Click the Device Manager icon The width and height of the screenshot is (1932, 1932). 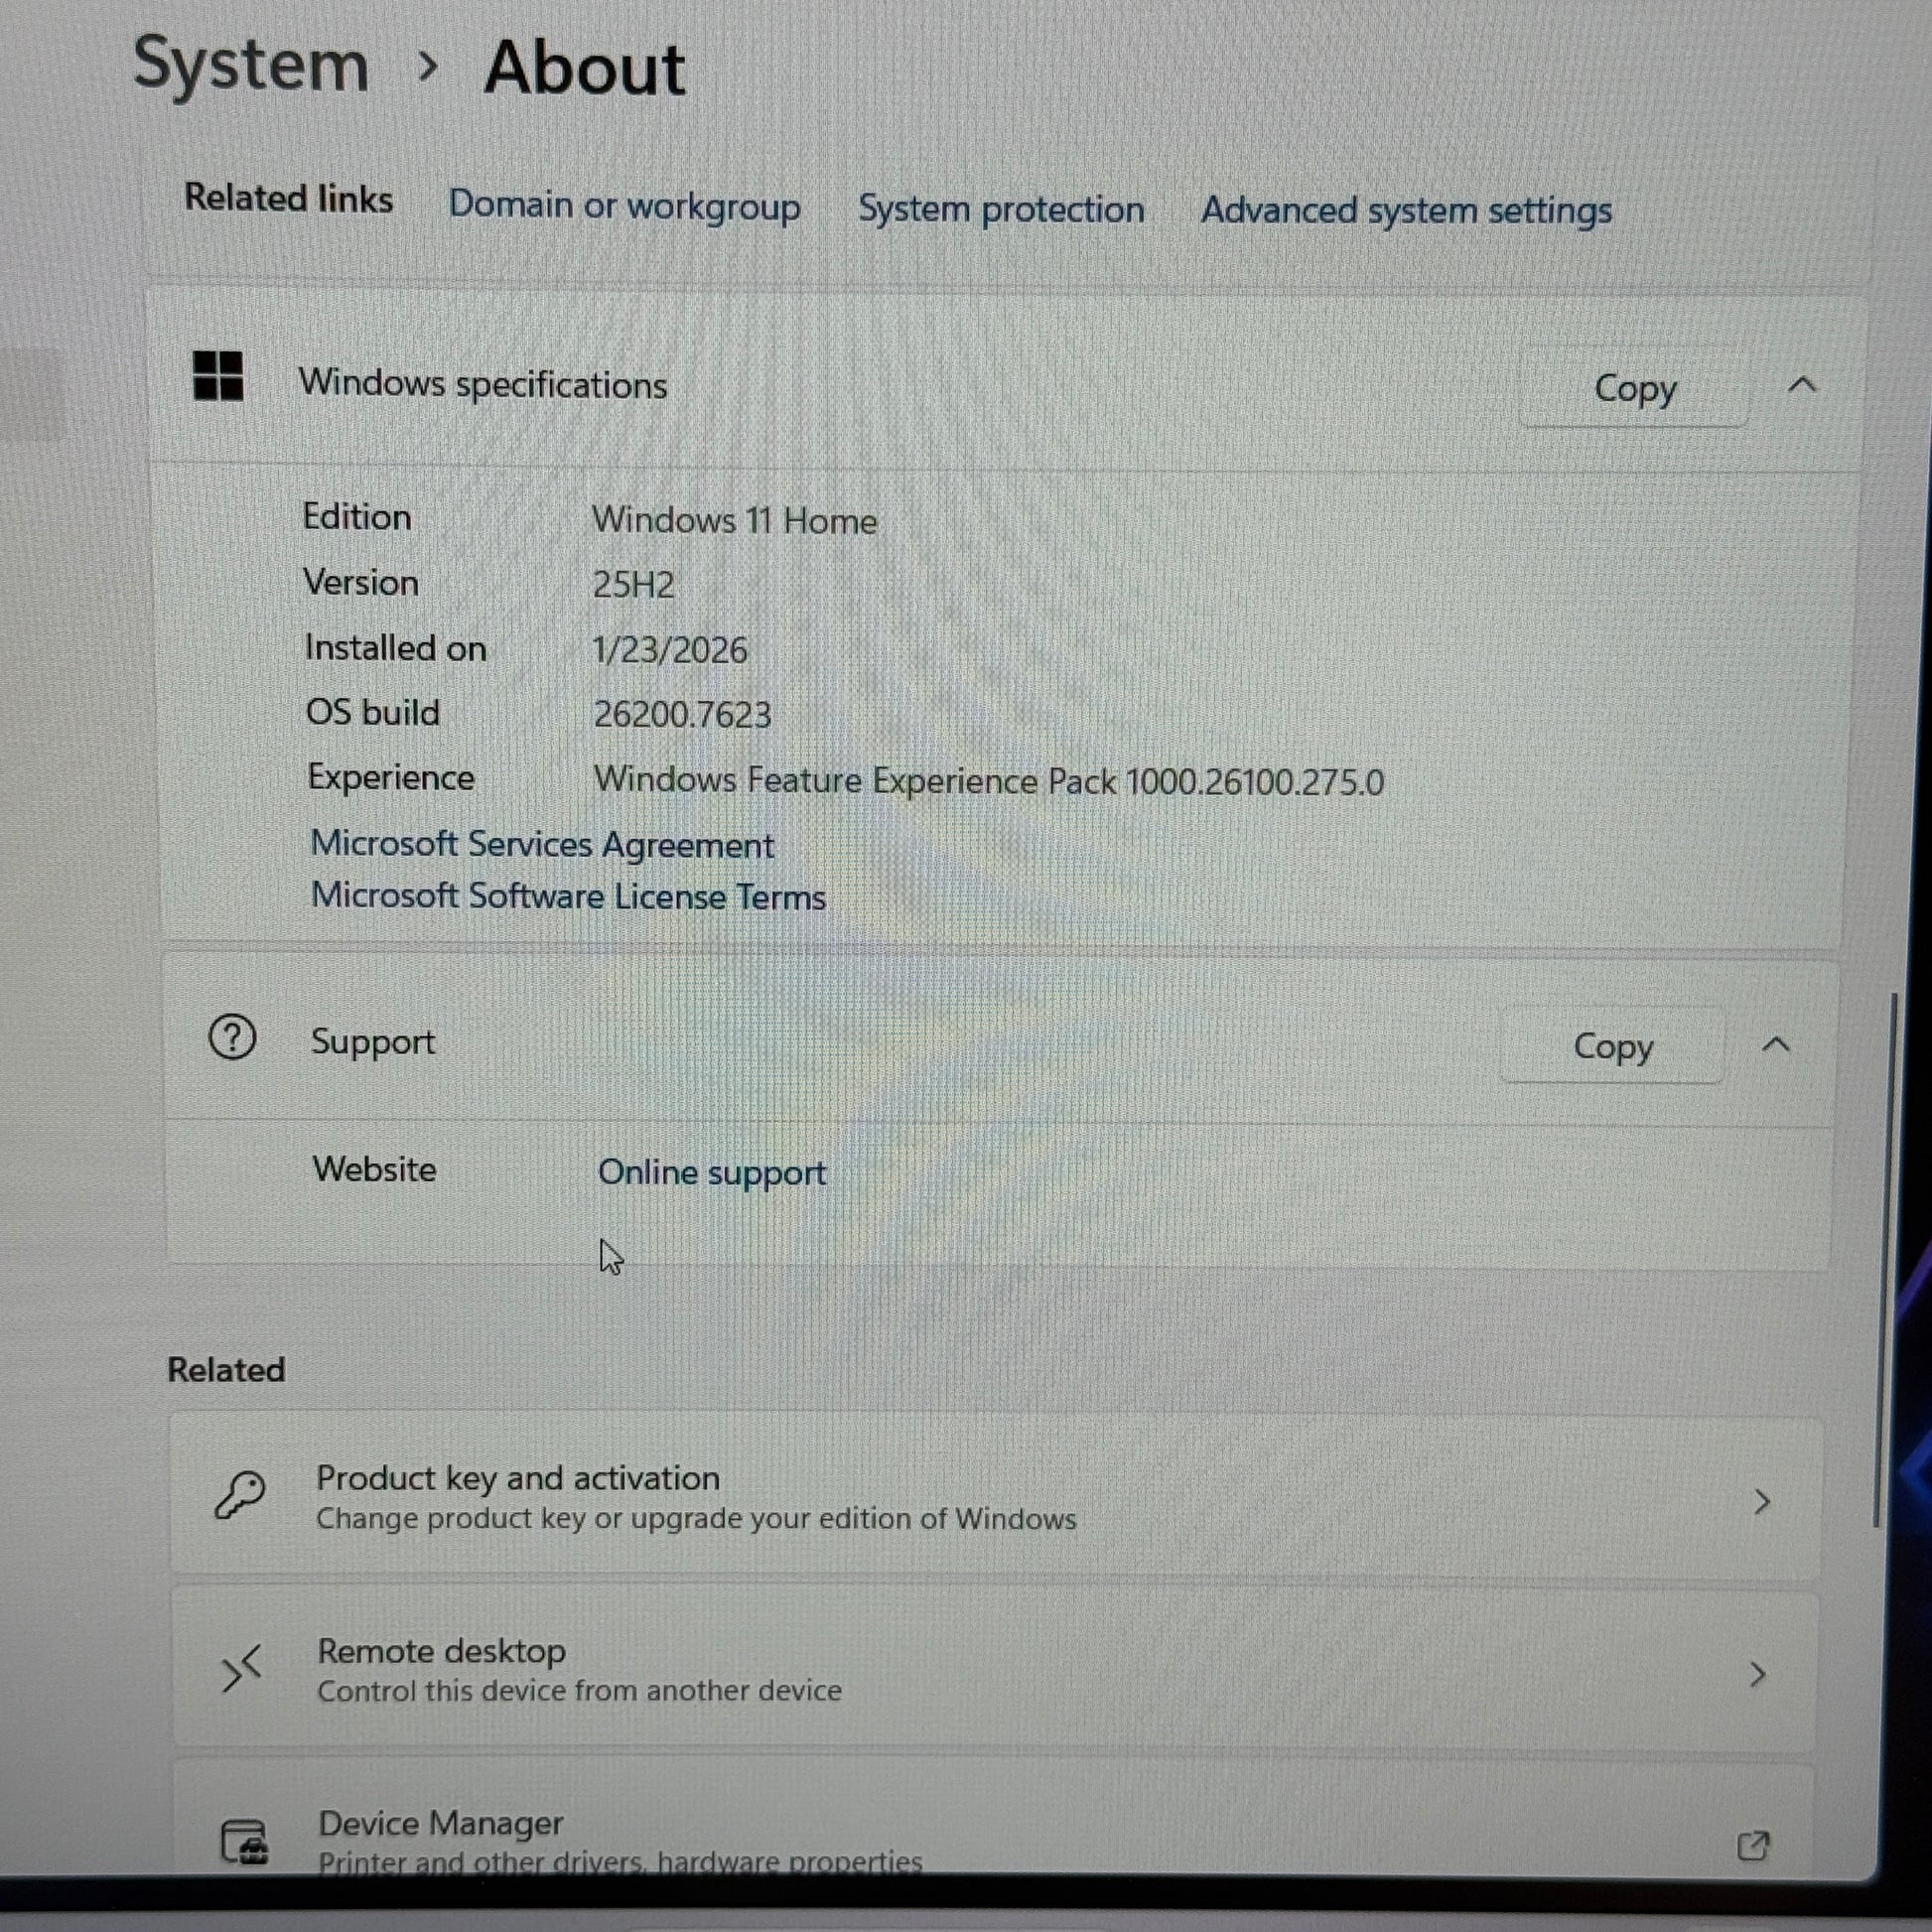(244, 1842)
